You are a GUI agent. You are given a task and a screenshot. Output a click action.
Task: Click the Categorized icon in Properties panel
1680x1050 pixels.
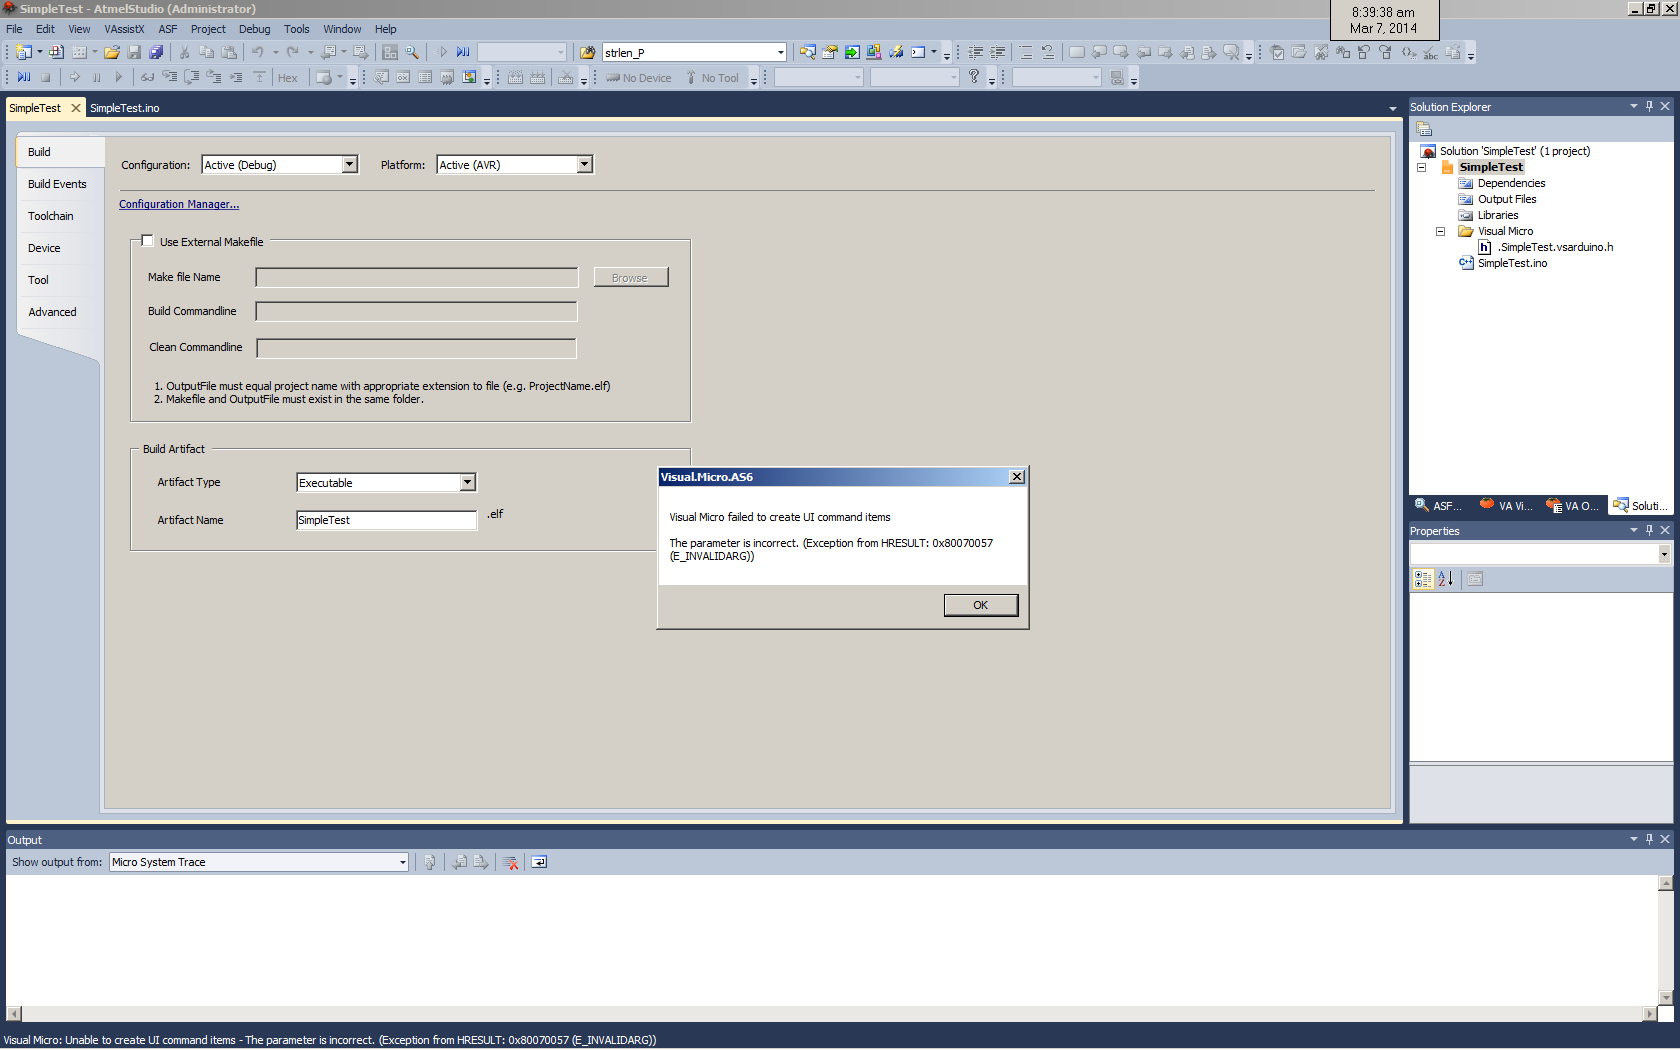[1422, 579]
